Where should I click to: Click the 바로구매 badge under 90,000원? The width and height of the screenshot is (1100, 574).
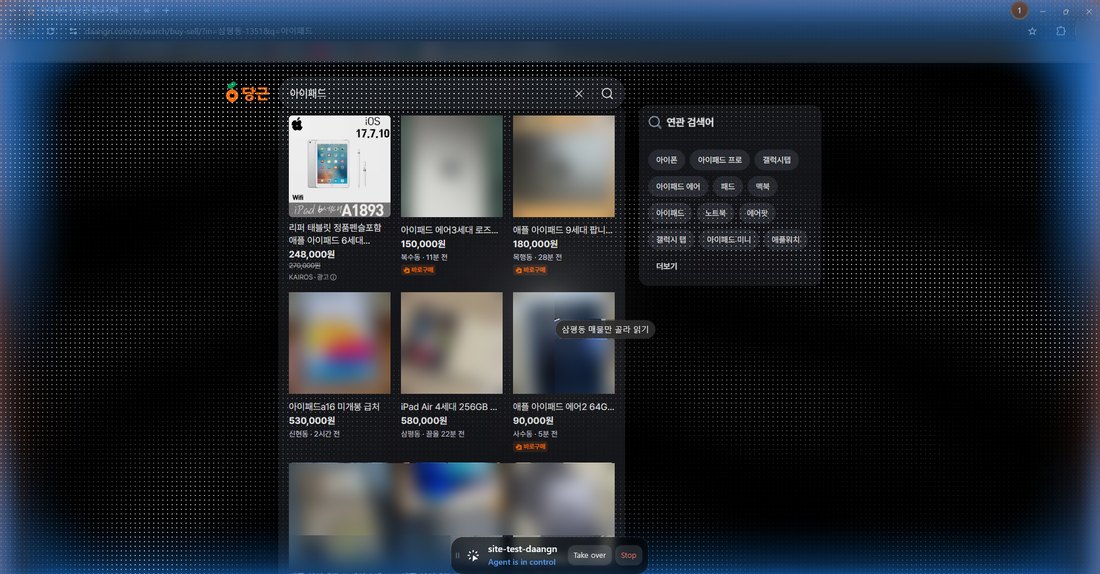pyautogui.click(x=530, y=447)
